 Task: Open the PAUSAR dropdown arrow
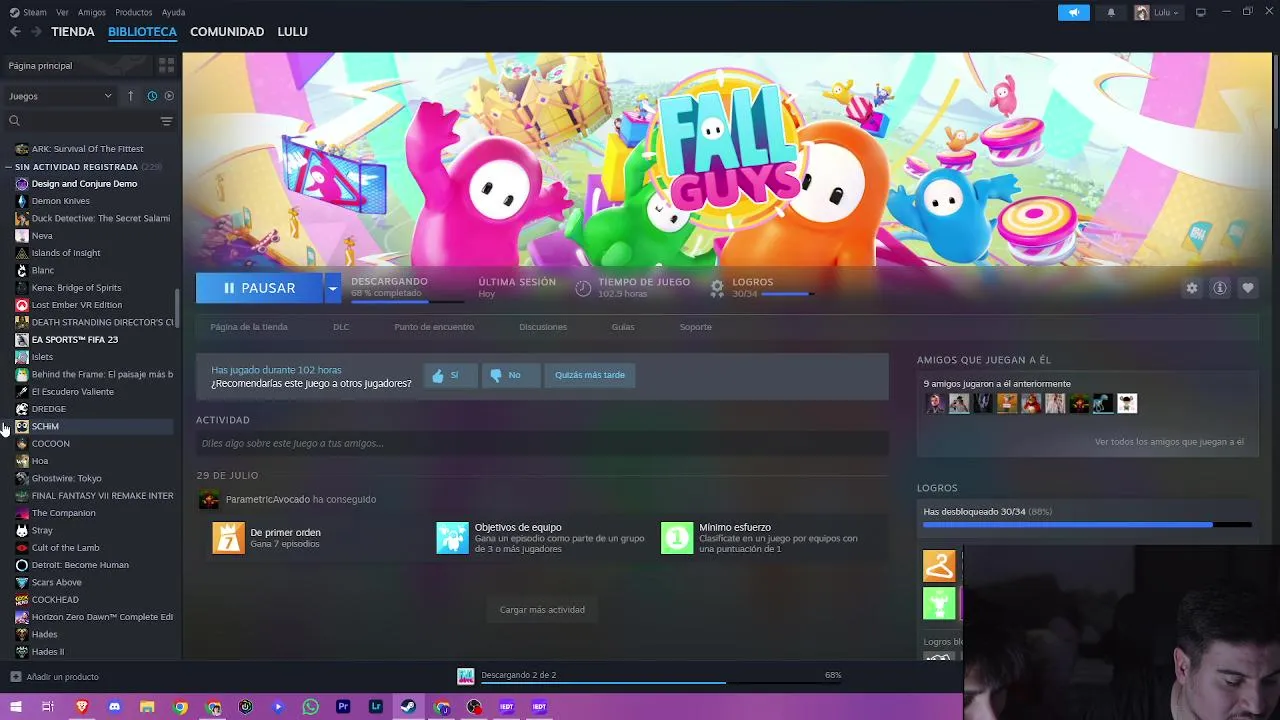(332, 288)
